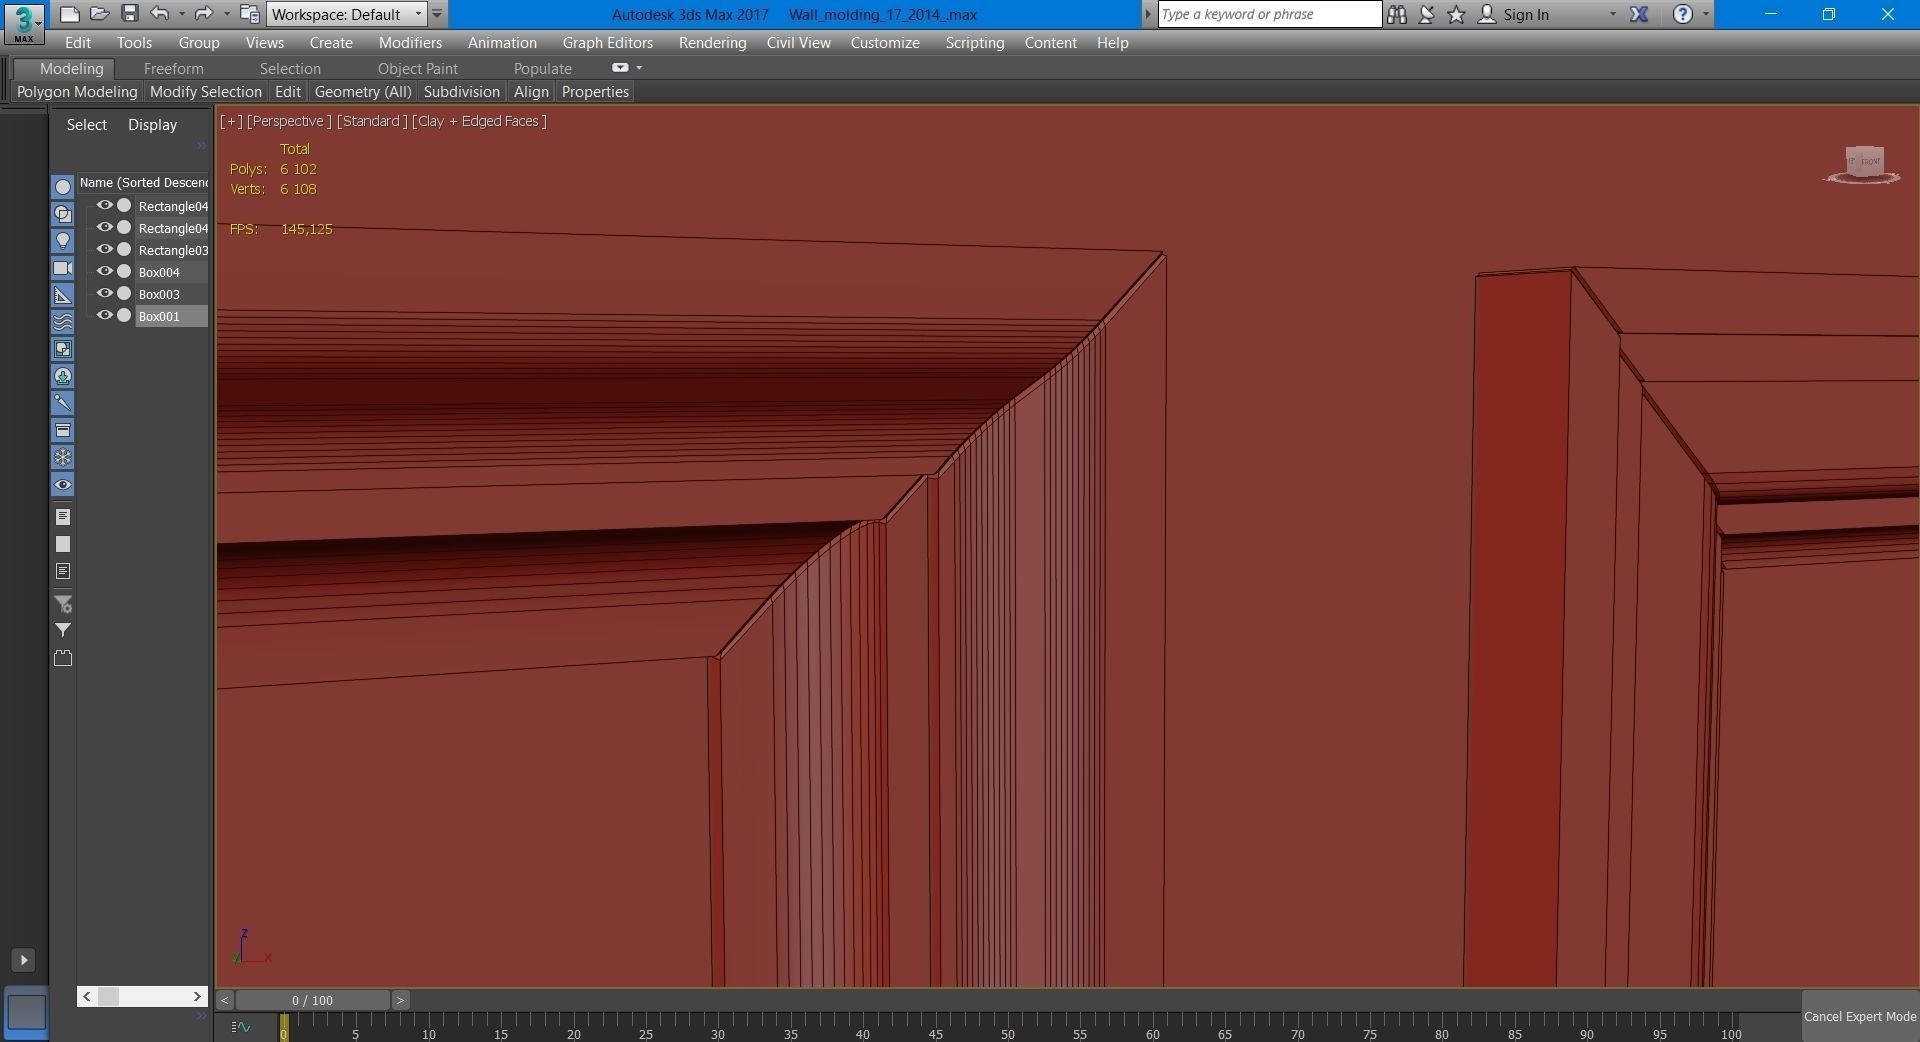Hide Box004 via its eye icon
Image resolution: width=1920 pixels, height=1042 pixels.
coord(104,271)
